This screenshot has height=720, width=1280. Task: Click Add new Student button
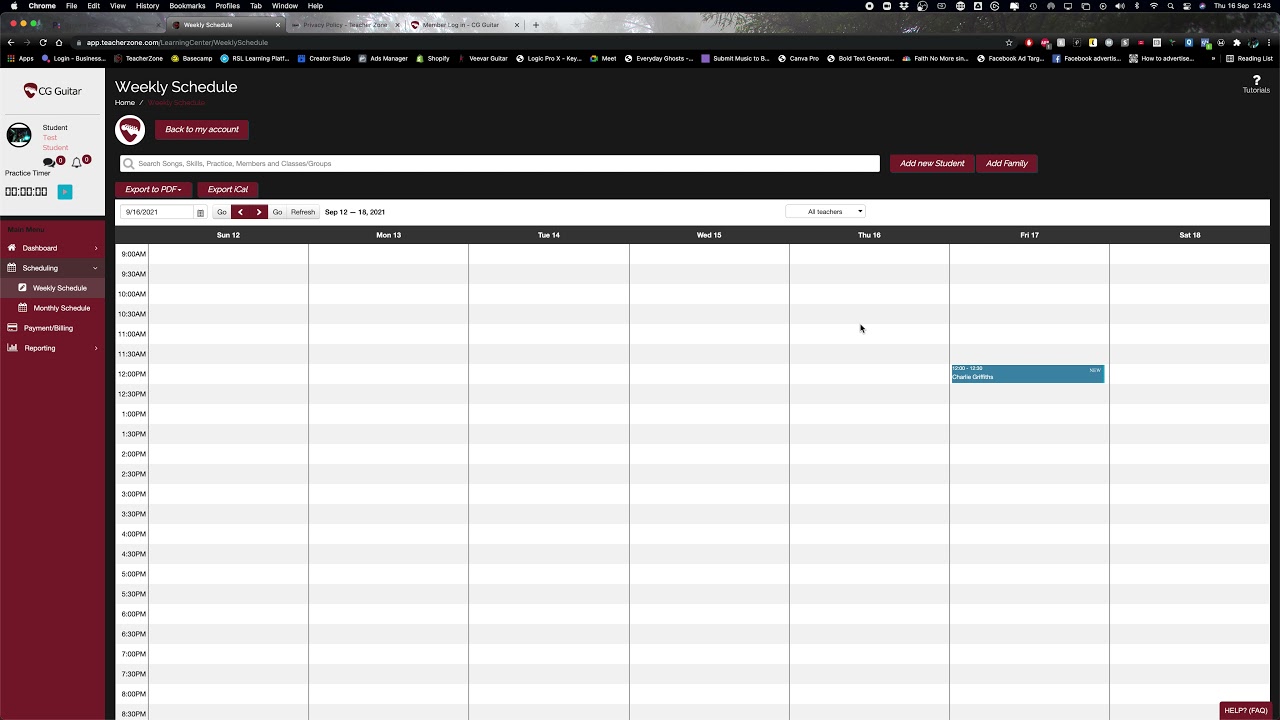click(x=932, y=163)
